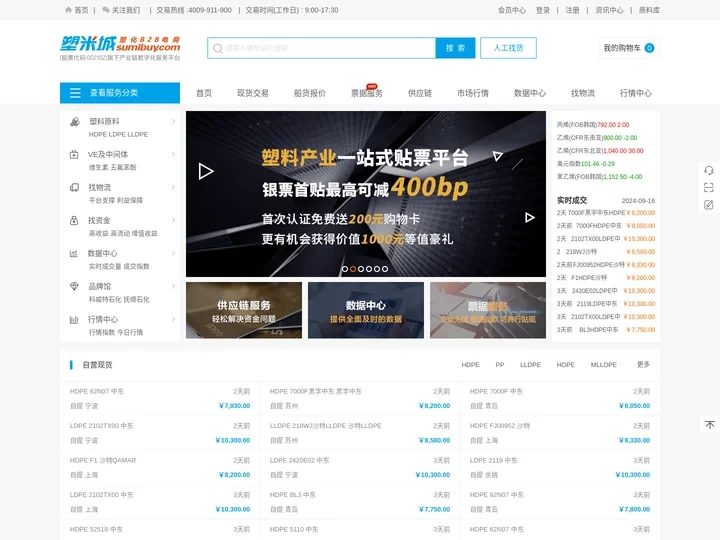Click the 找物流 category icon
This screenshot has height=540, width=720.
tap(74, 187)
